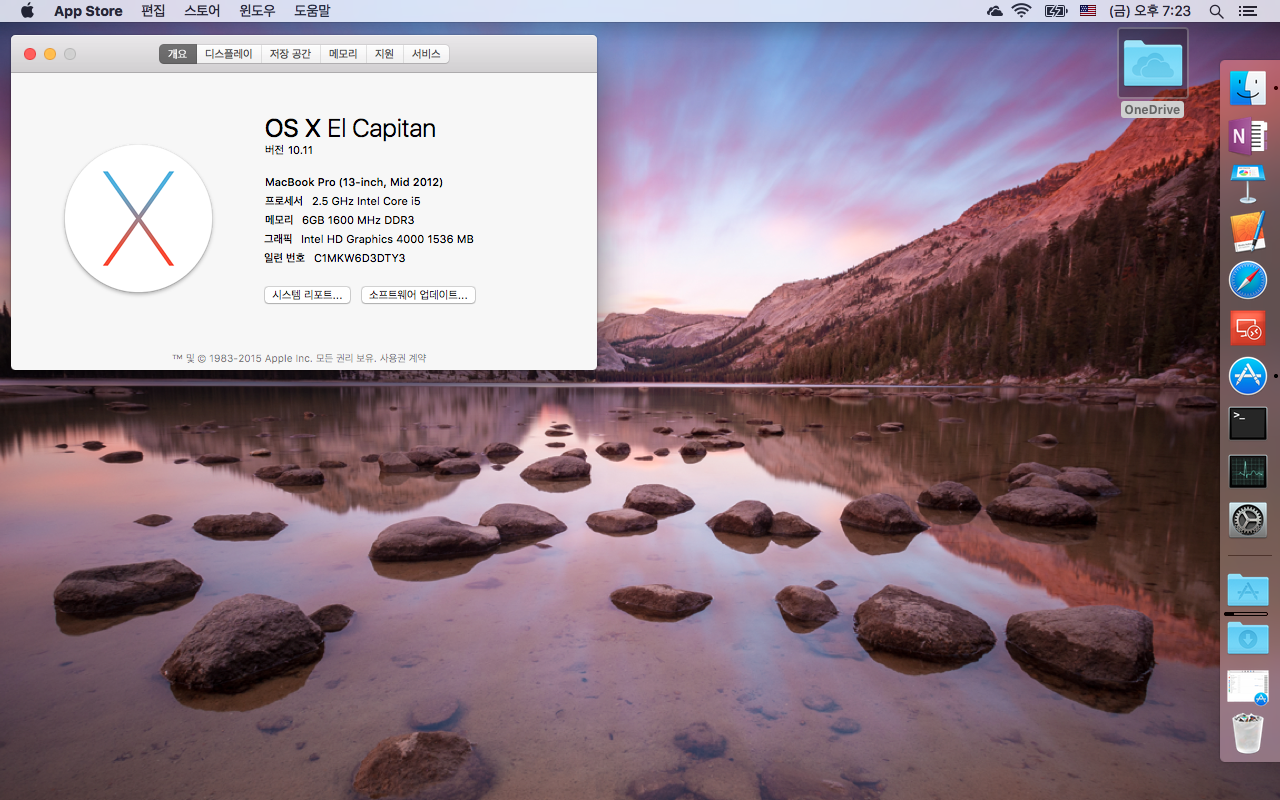The height and width of the screenshot is (800, 1280).
Task: Open Keynote from the Dock
Action: pyautogui.click(x=1248, y=184)
